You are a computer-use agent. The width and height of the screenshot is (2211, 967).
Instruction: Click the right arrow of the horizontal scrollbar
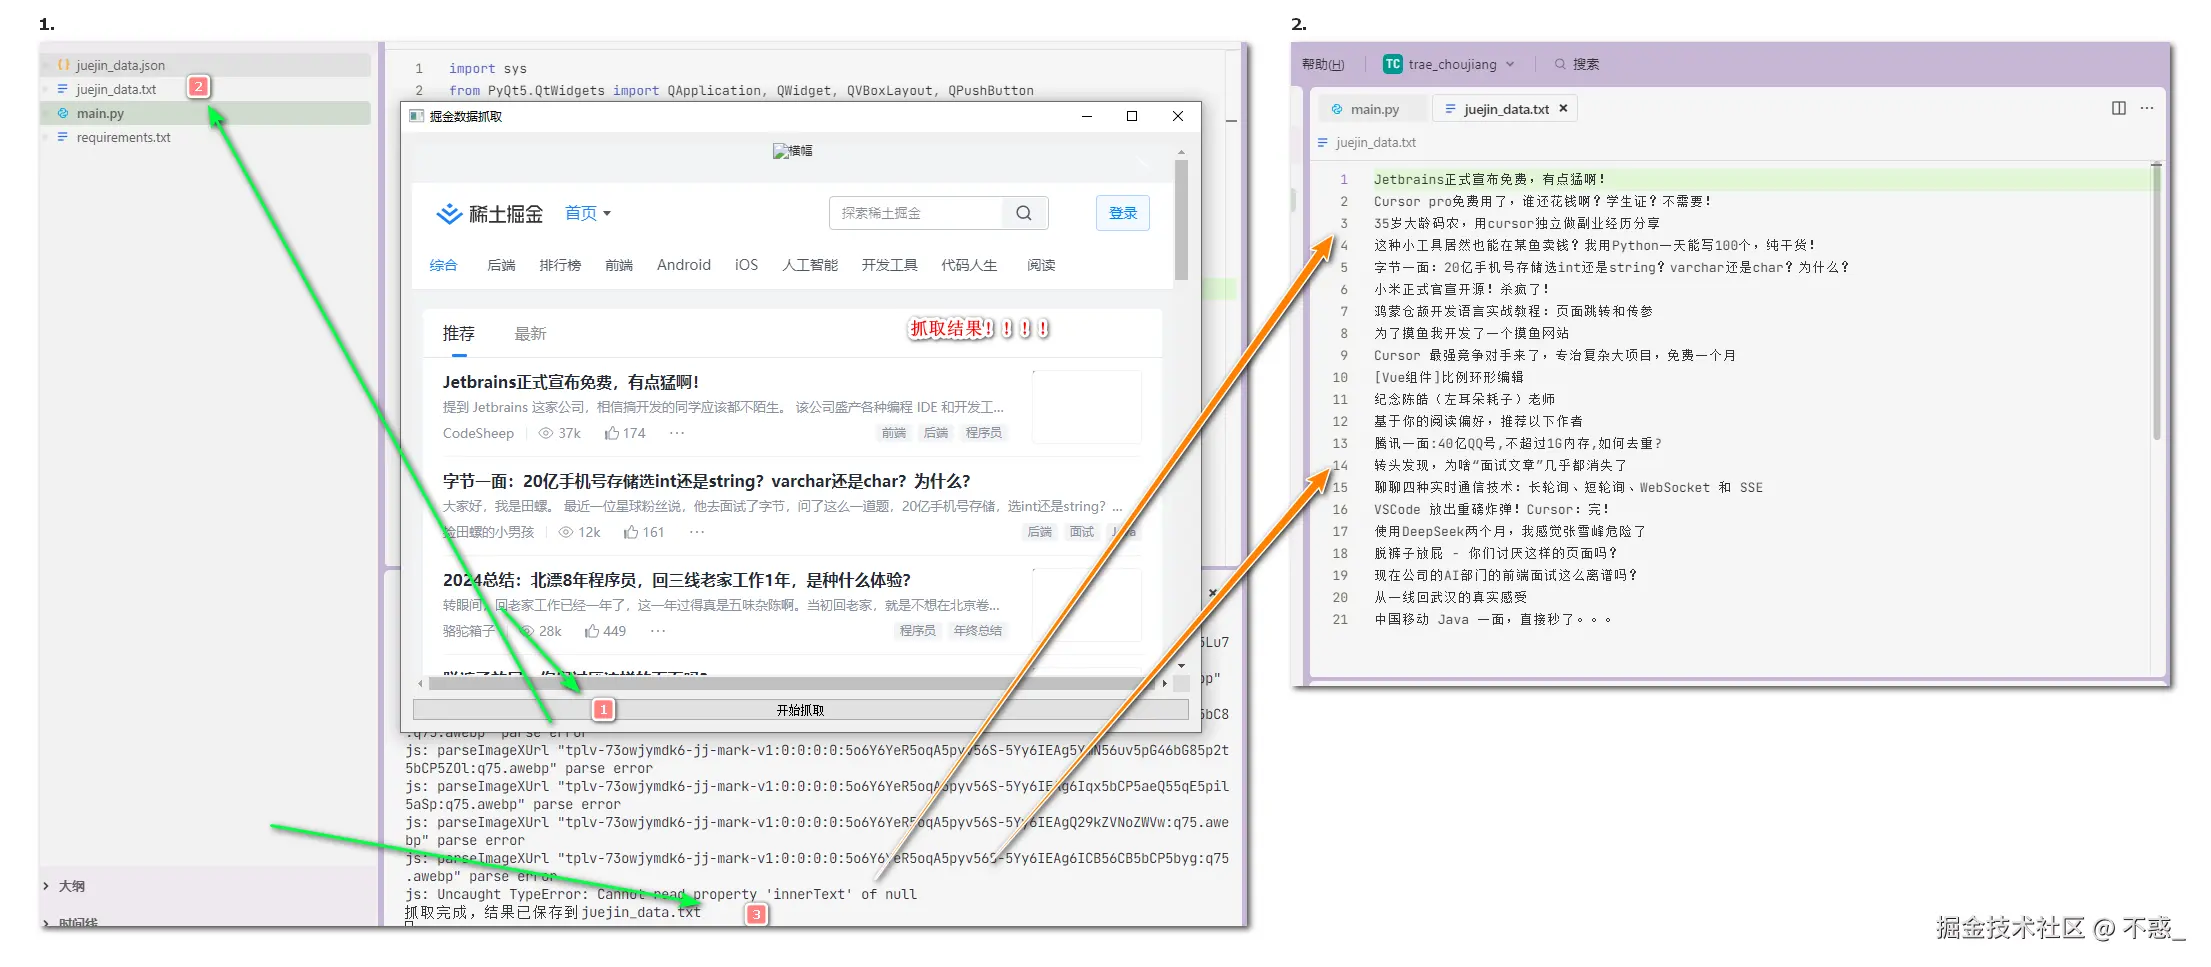(1164, 683)
